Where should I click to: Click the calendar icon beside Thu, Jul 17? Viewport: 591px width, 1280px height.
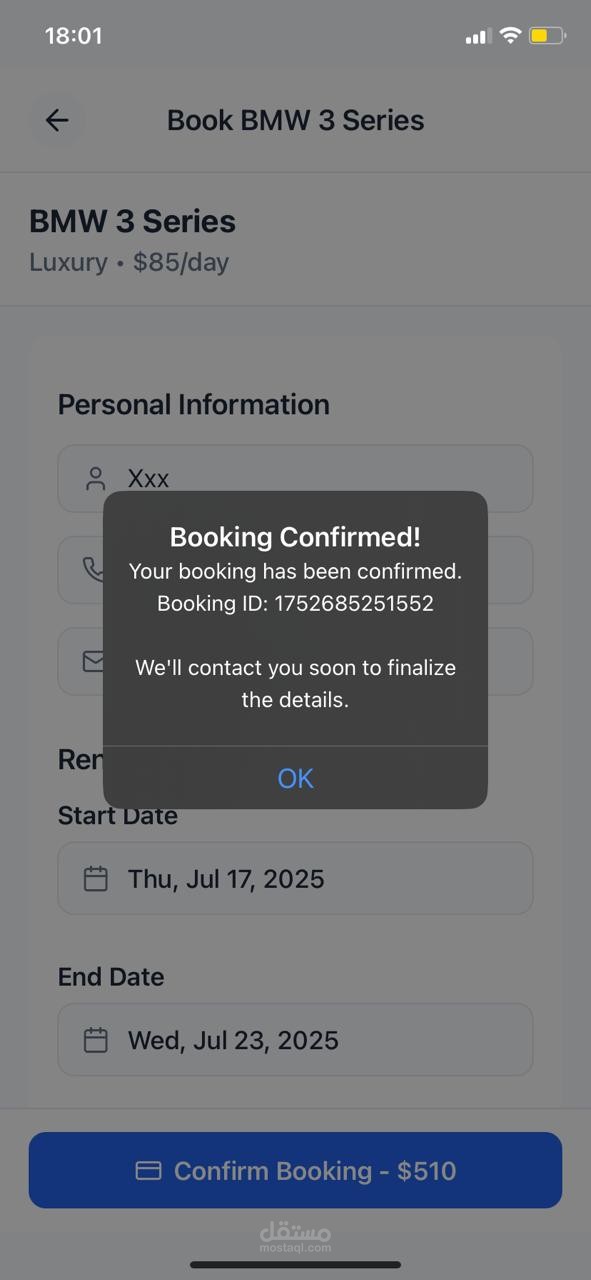click(x=95, y=879)
